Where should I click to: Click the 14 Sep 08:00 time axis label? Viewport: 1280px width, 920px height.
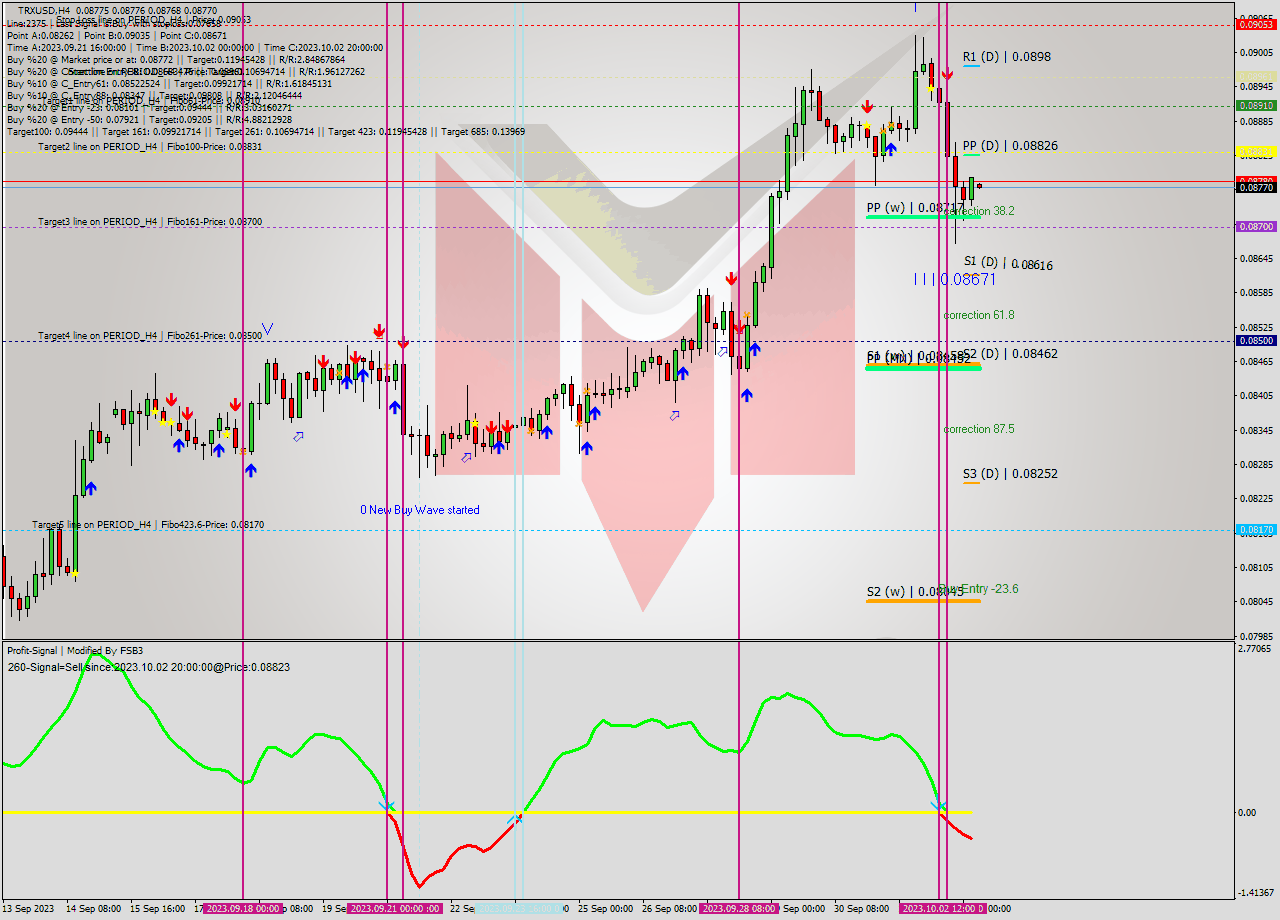(x=93, y=909)
